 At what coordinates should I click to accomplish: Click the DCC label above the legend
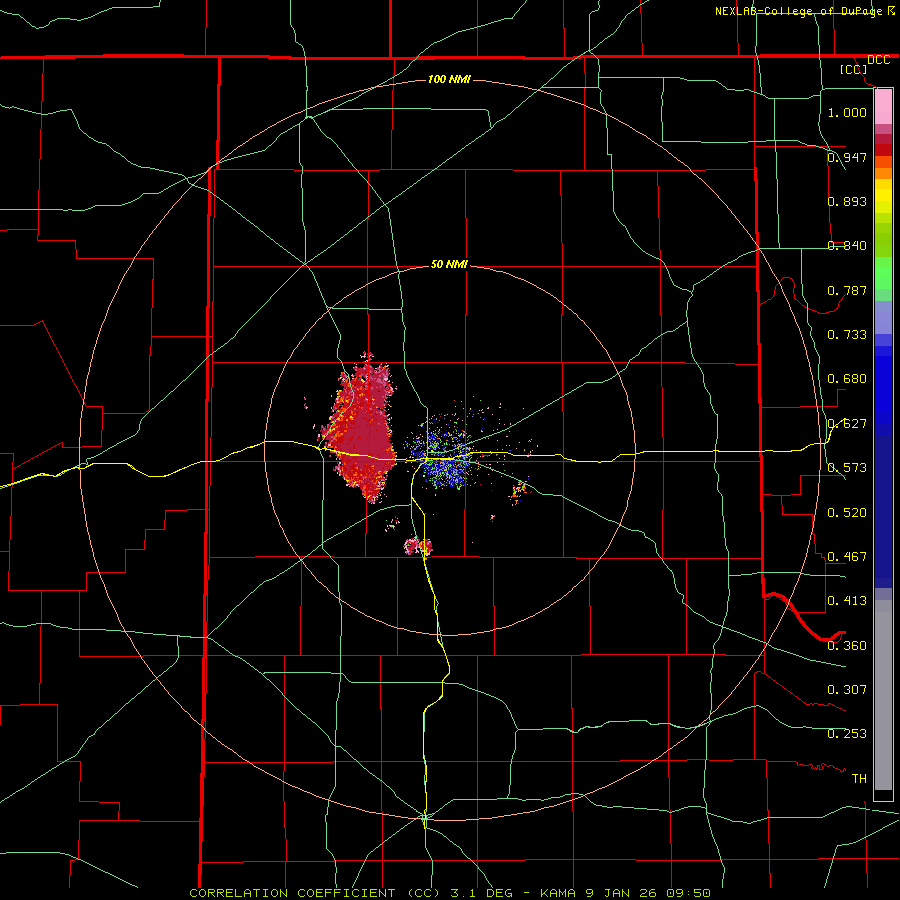(x=878, y=60)
